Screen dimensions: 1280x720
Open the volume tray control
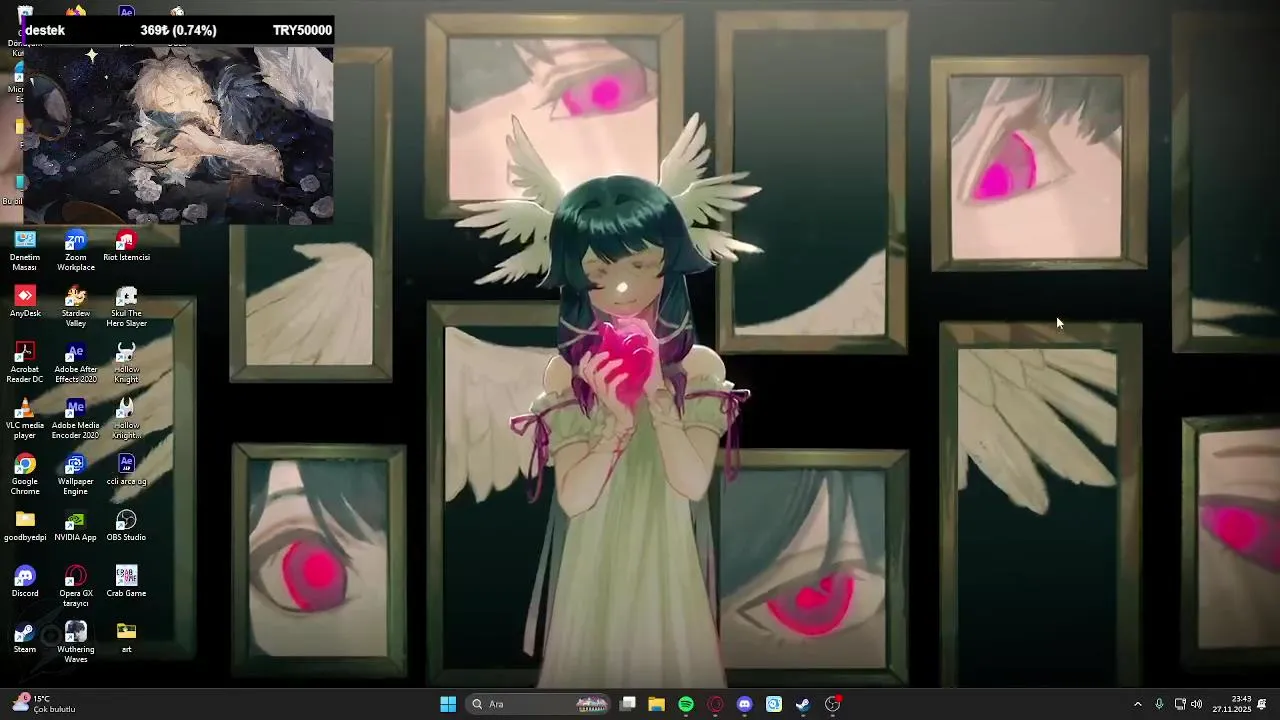point(1196,704)
